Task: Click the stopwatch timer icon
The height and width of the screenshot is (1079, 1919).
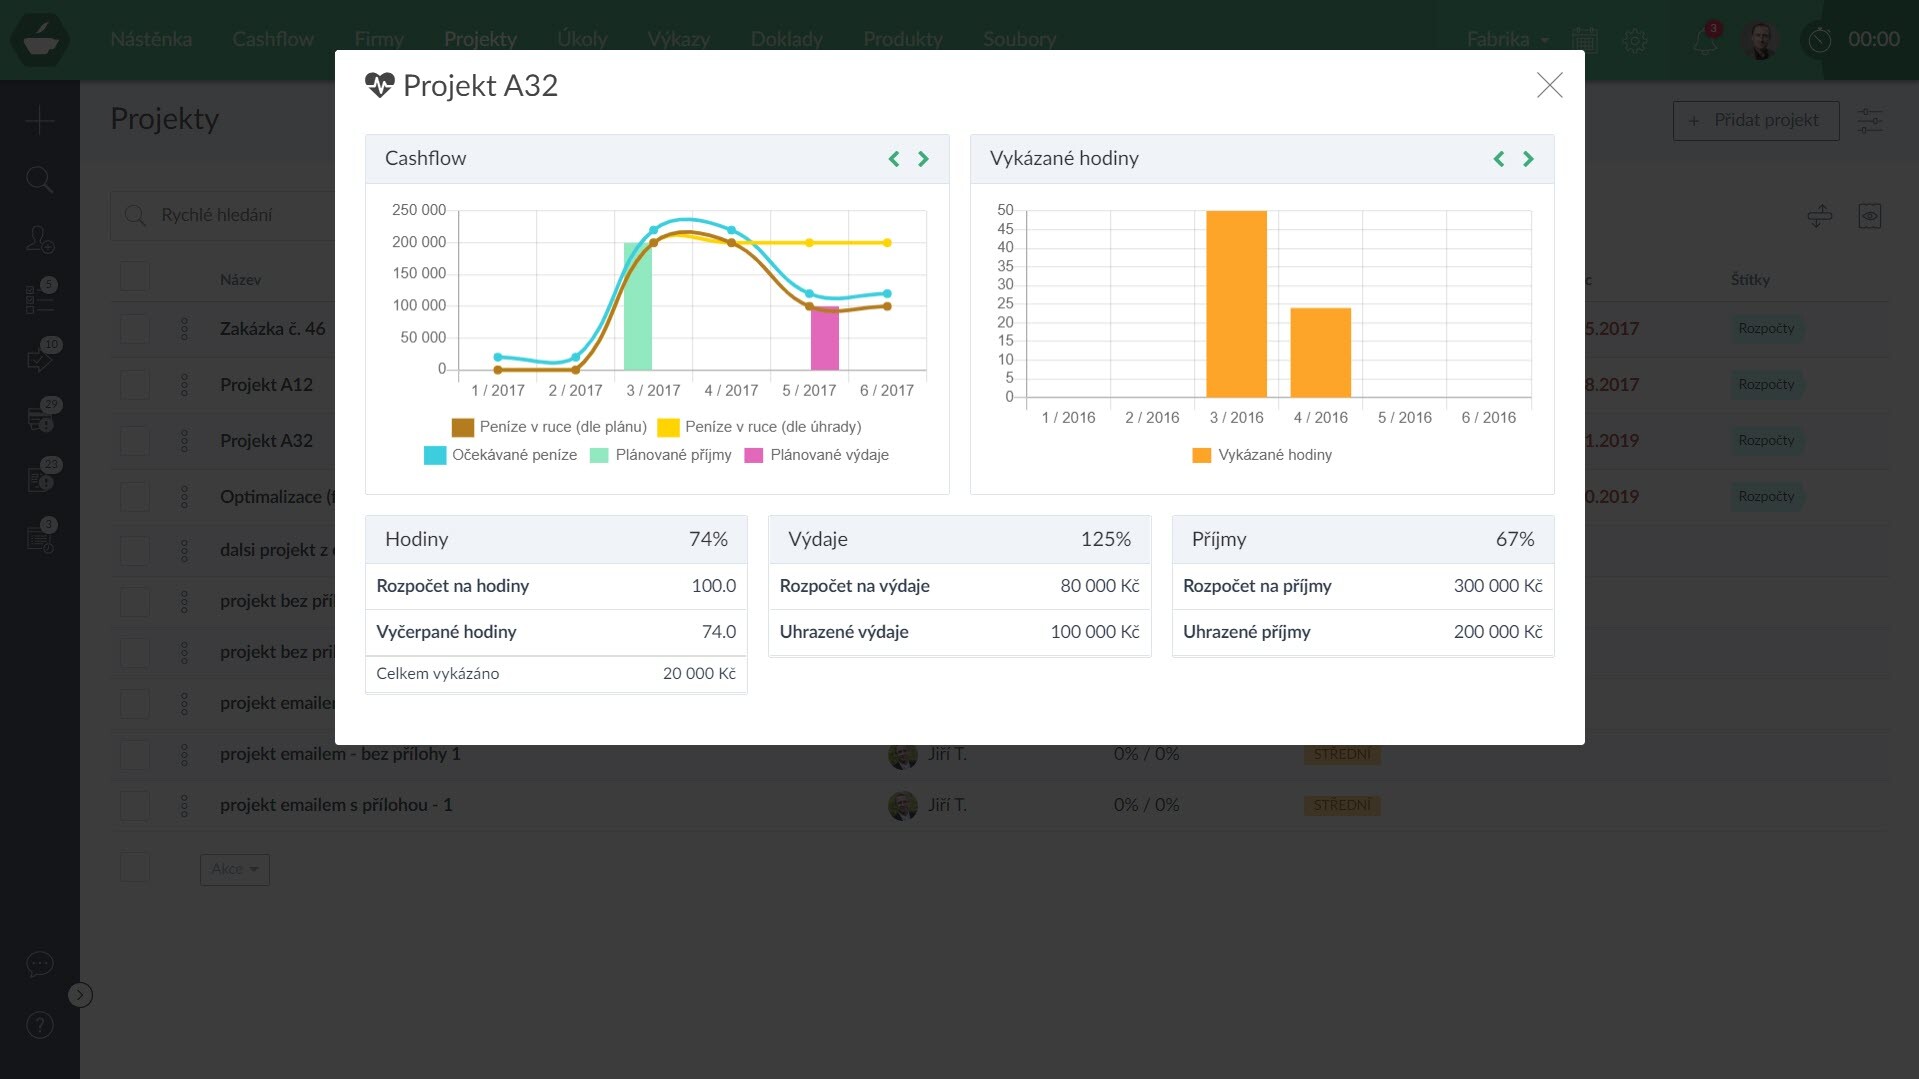Action: pos(1819,40)
